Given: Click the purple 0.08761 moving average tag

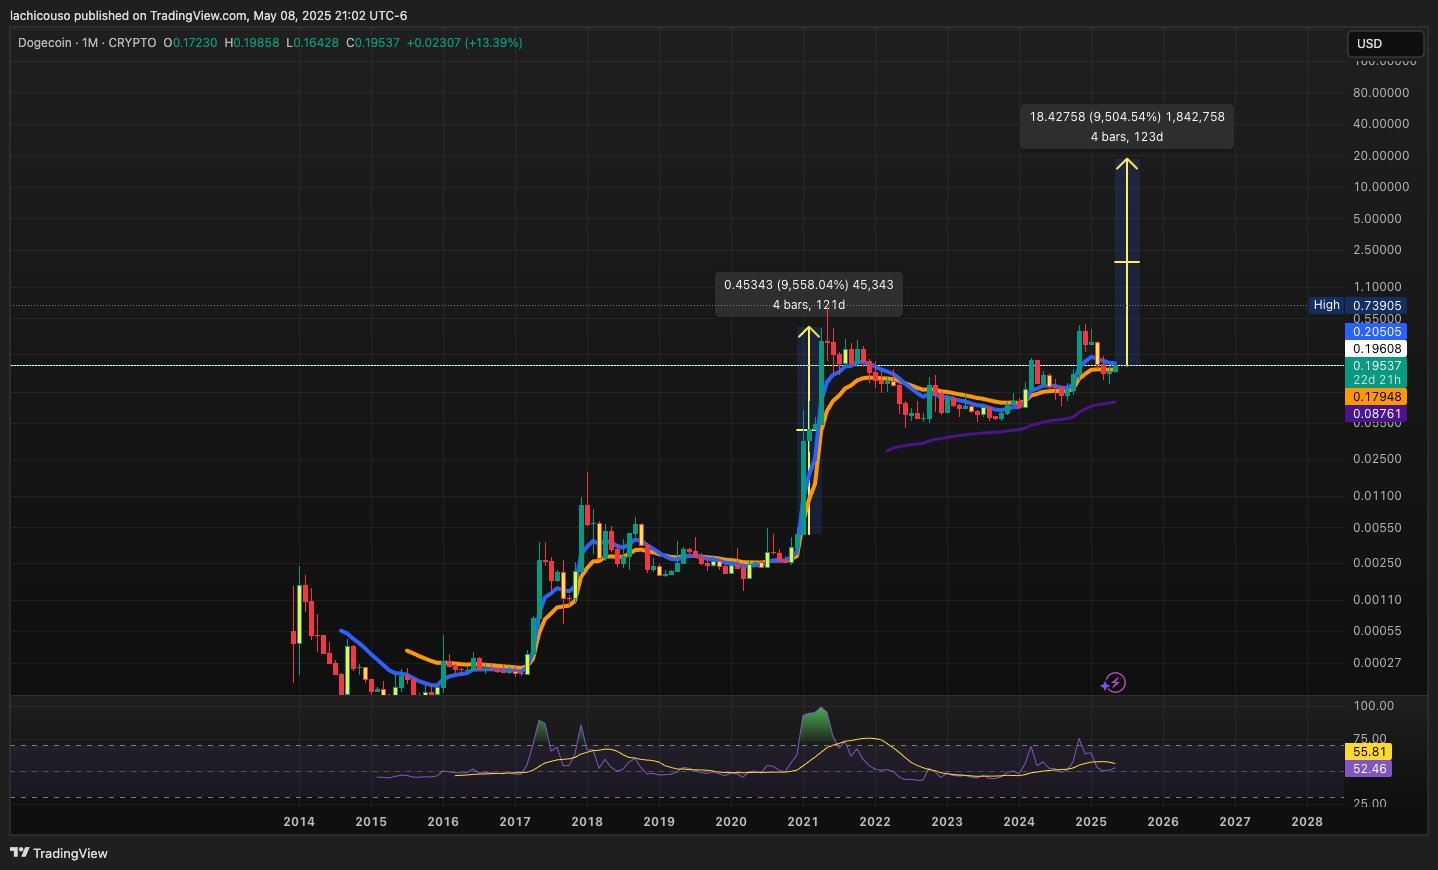Looking at the screenshot, I should click(x=1377, y=414).
